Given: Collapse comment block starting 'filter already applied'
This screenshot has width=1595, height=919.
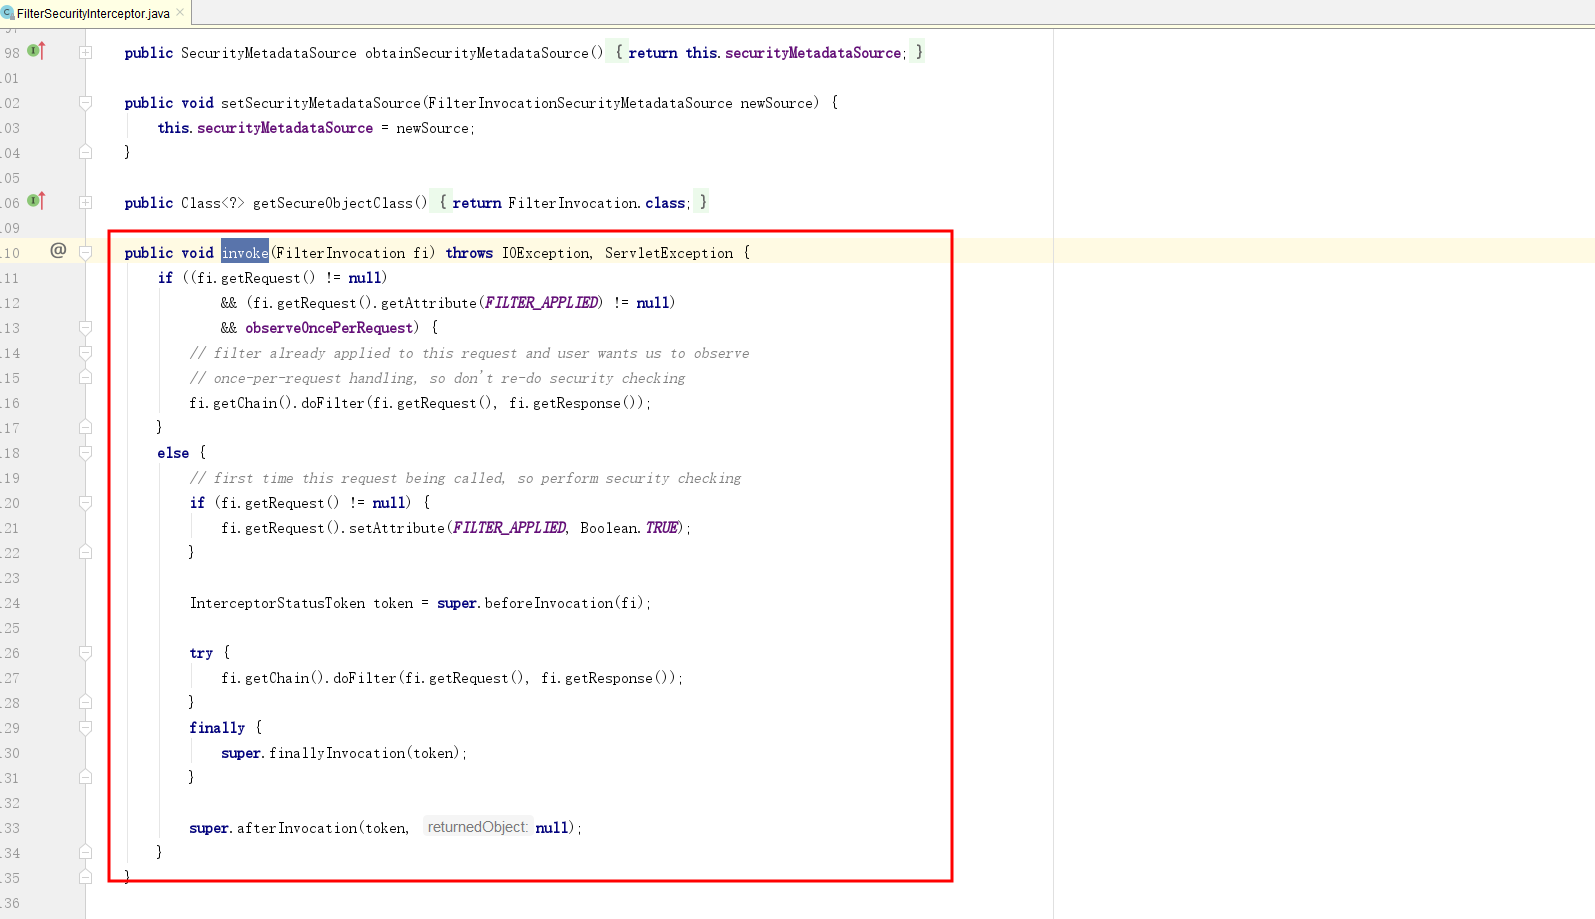Looking at the screenshot, I should (86, 352).
